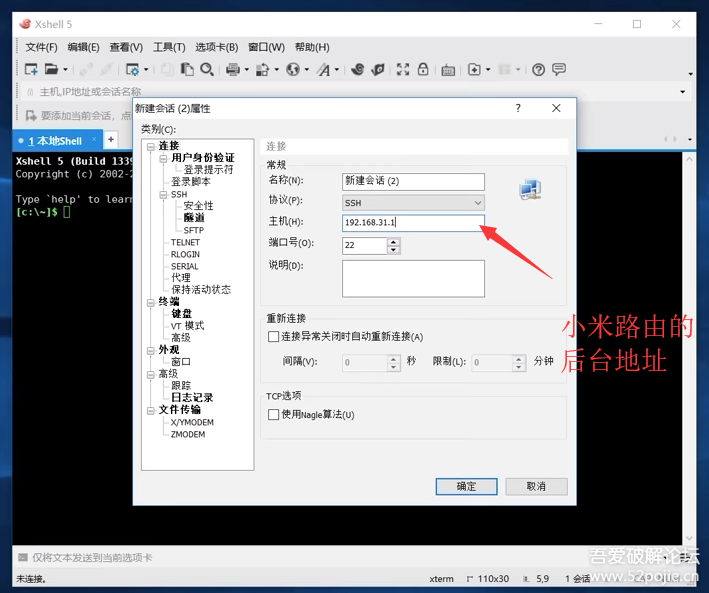Select 登录提示符 in category tree

coord(208,170)
